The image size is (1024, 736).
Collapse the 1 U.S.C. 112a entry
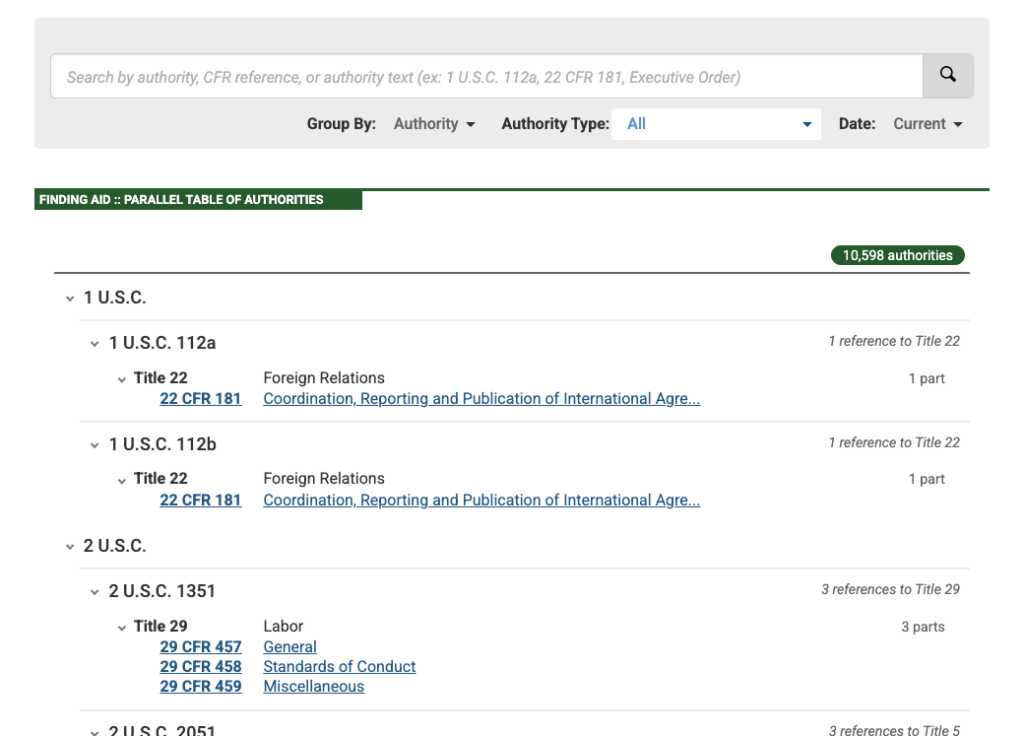tap(95, 344)
